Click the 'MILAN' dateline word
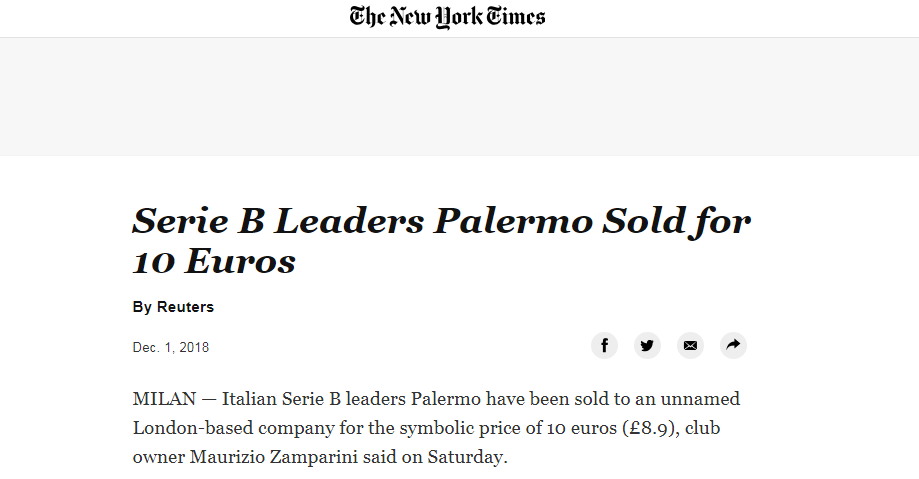Screen dimensions: 919x479 [163, 400]
